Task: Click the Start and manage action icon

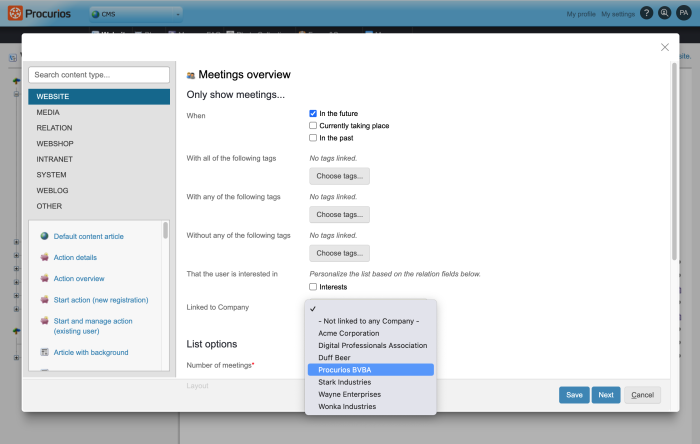Action: click(44, 320)
